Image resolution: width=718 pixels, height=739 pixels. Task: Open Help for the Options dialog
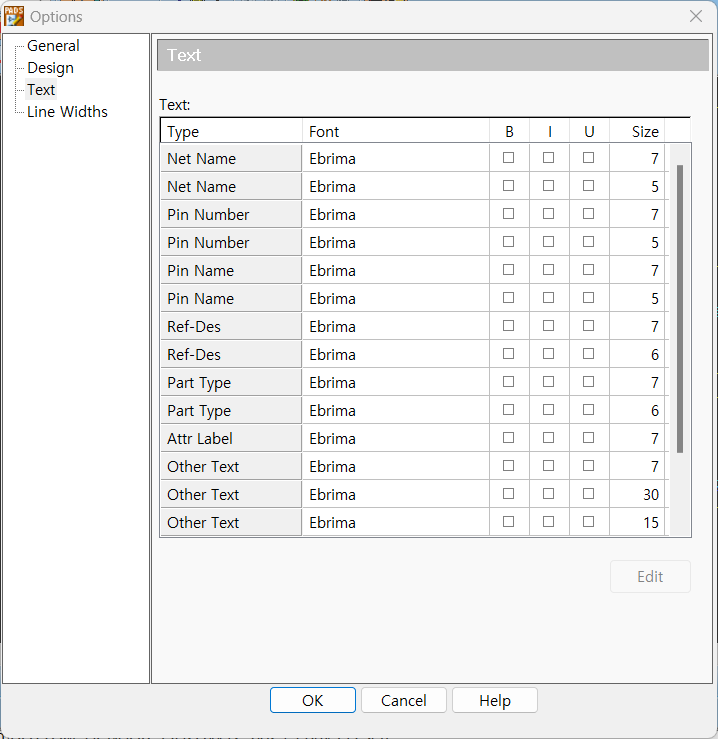[495, 700]
